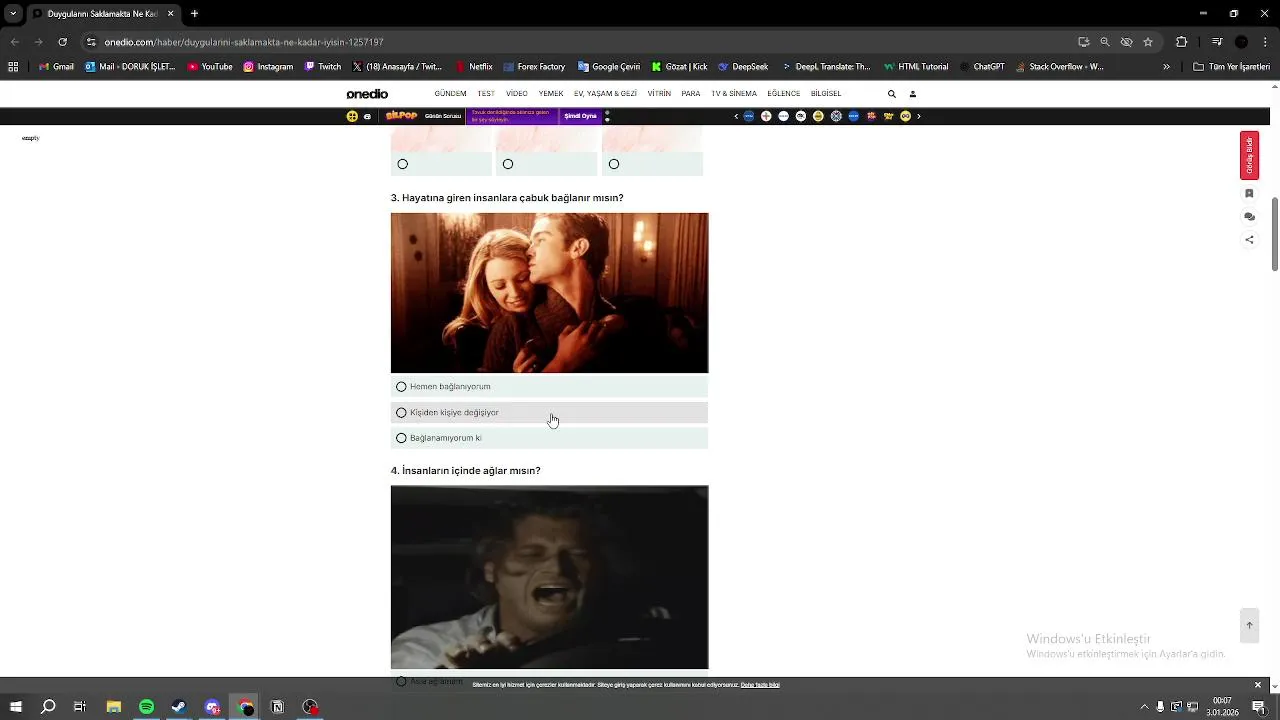The height and width of the screenshot is (720, 1280).
Task: Click the install app icon in the address bar
Action: click(x=1083, y=42)
